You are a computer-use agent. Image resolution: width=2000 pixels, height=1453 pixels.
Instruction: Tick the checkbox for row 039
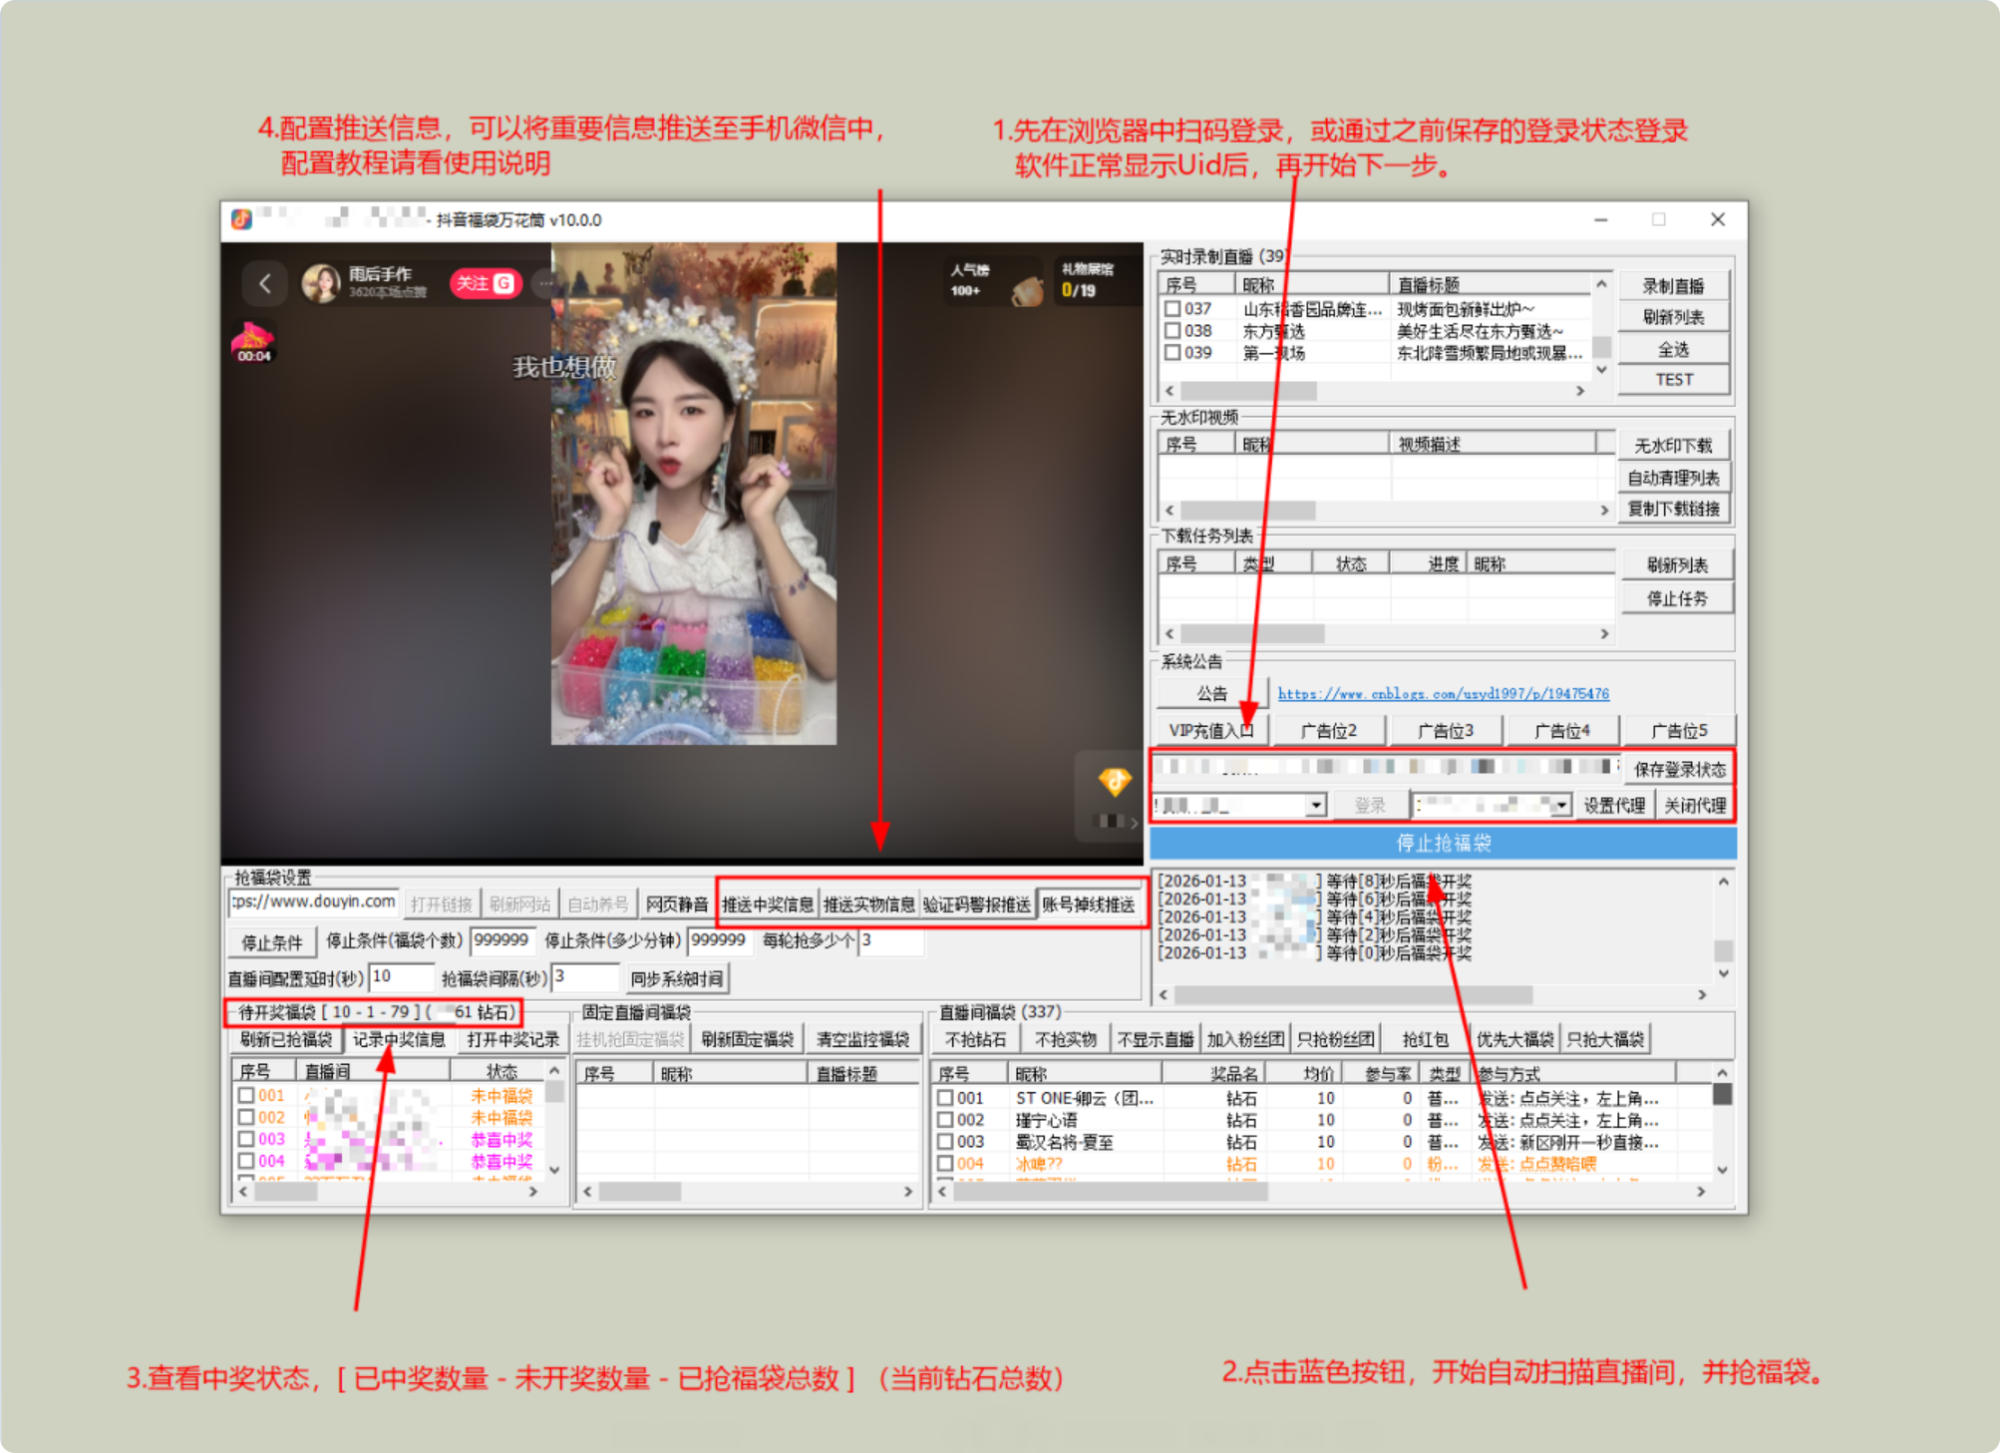1173,353
